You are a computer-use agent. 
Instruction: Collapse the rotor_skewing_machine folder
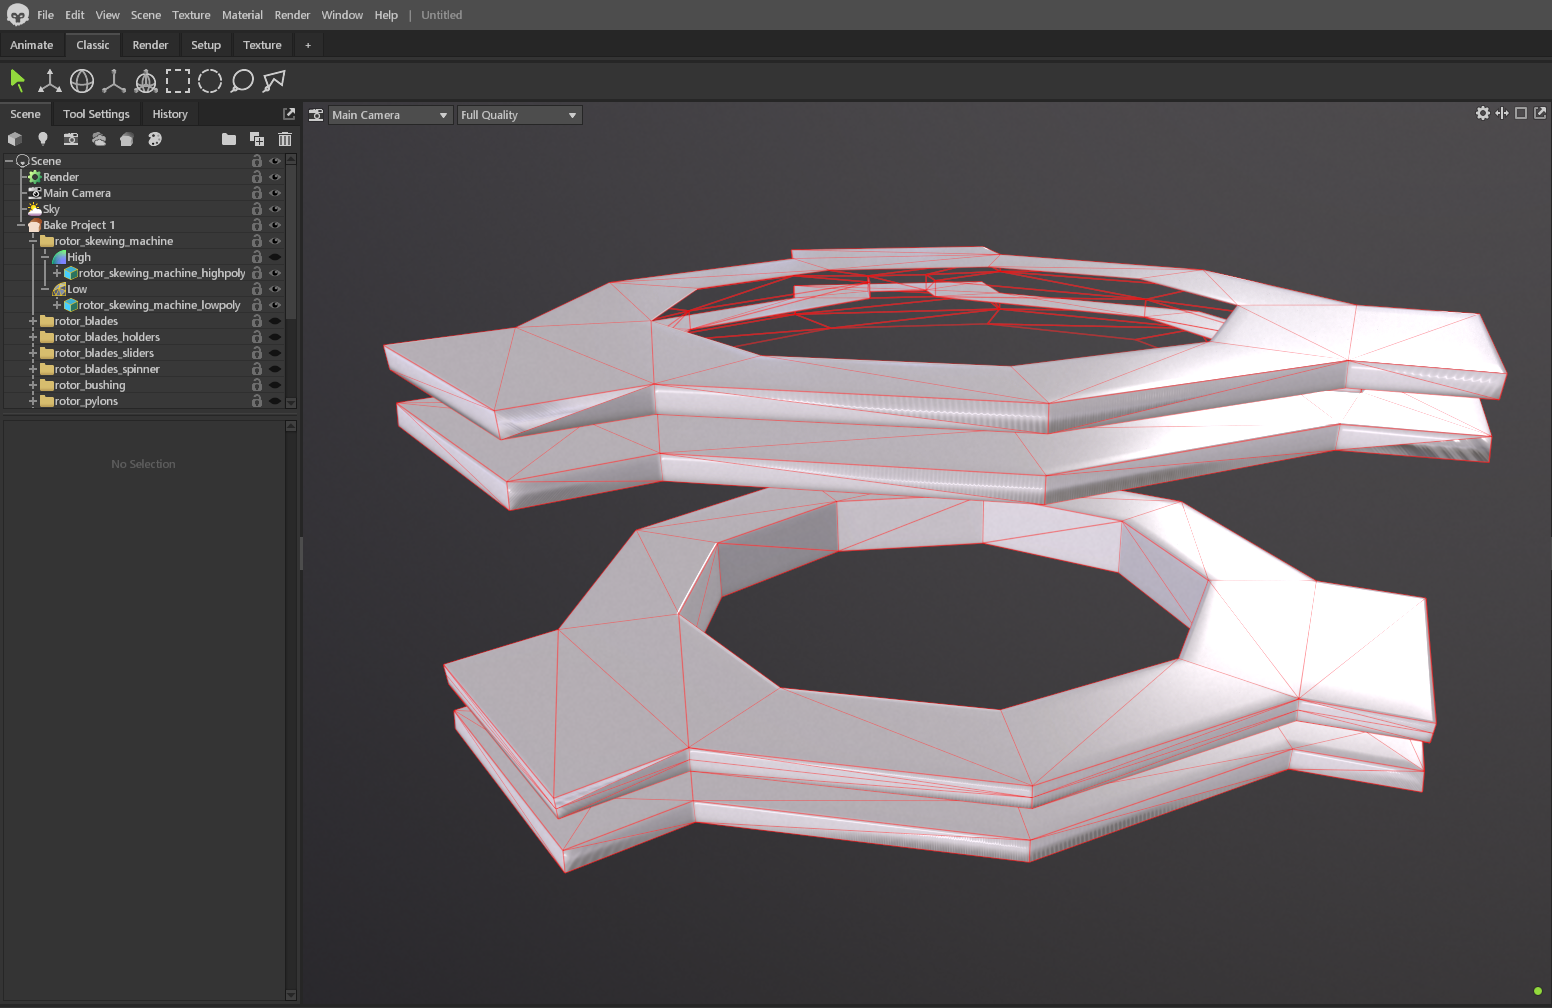33,241
